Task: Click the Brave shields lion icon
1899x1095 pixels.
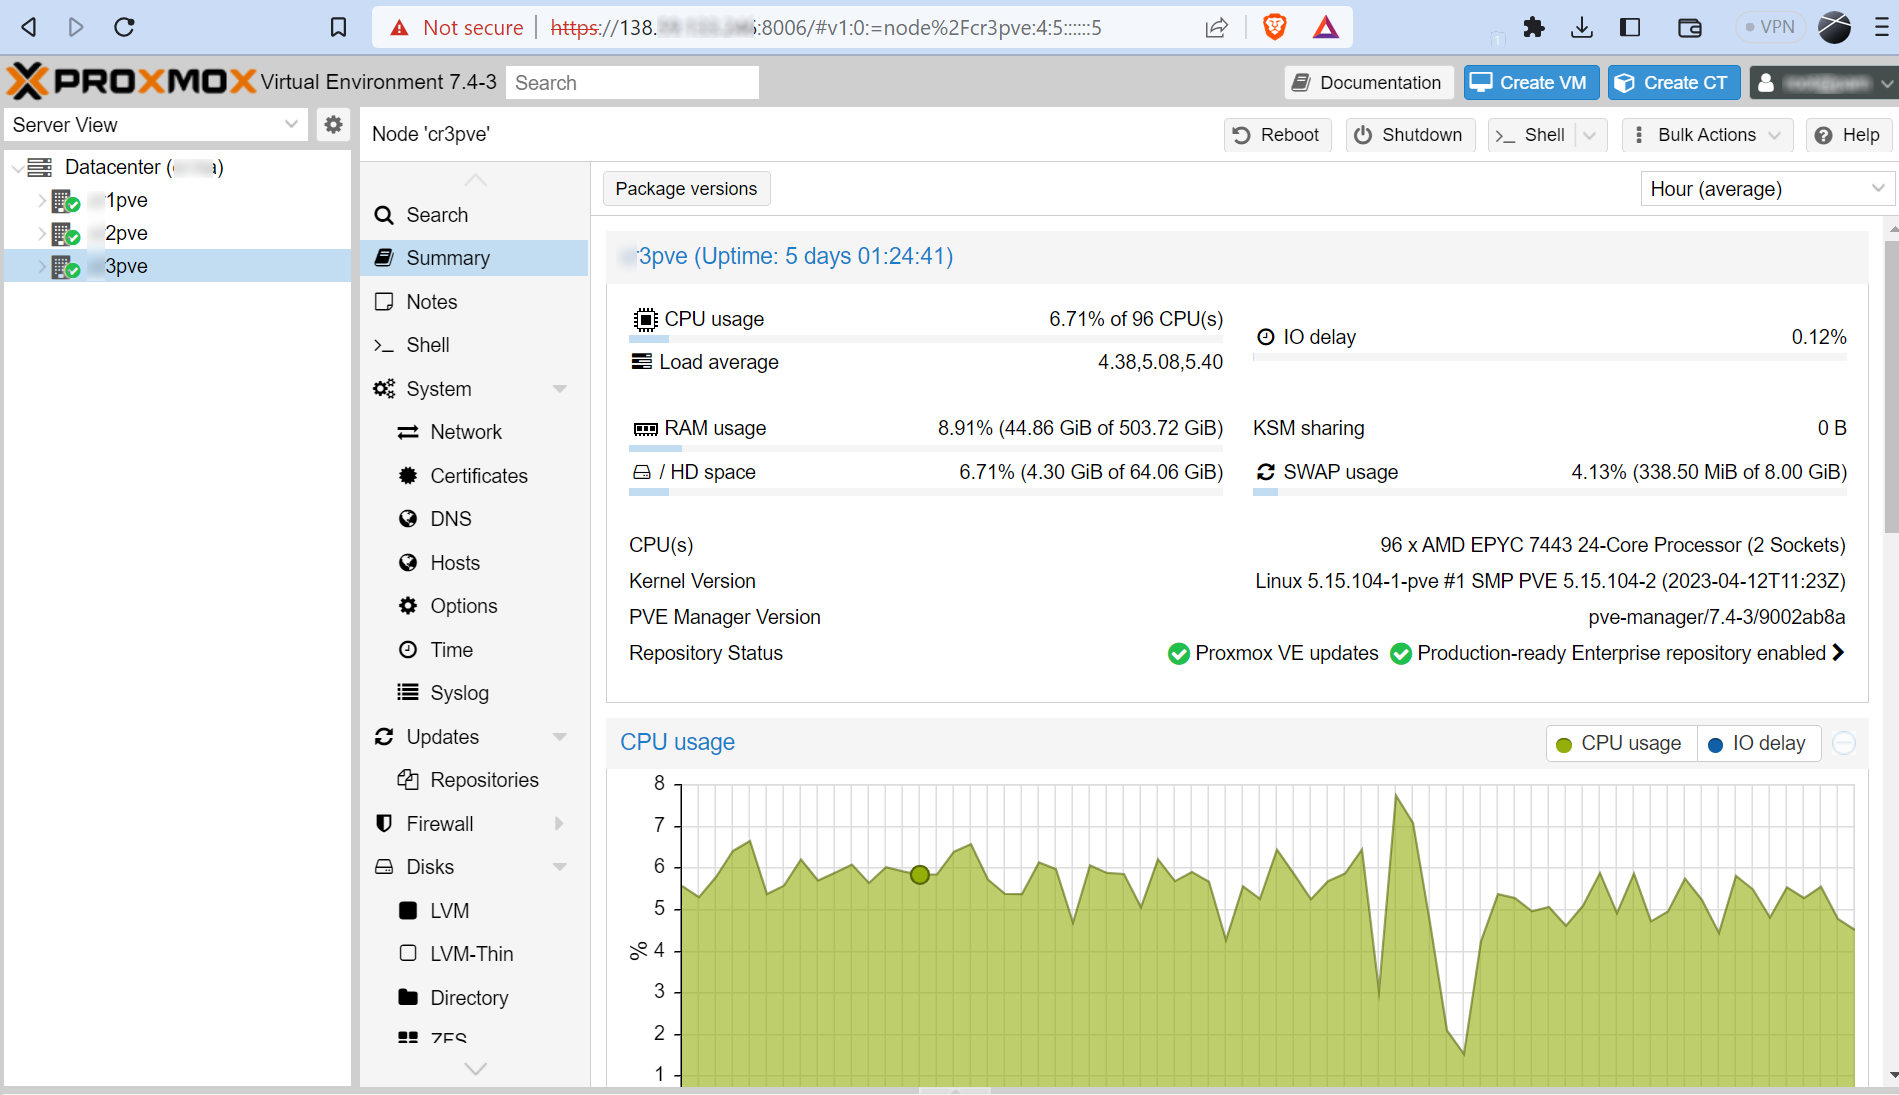Action: pyautogui.click(x=1274, y=27)
